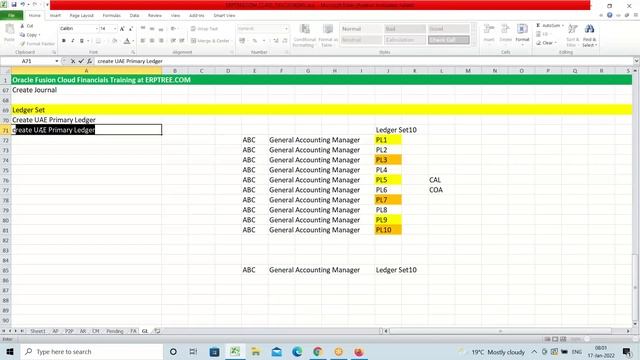Viewport: 640px width, 360px height.
Task: Click the Decrease Font Size icon
Action: click(x=131, y=29)
